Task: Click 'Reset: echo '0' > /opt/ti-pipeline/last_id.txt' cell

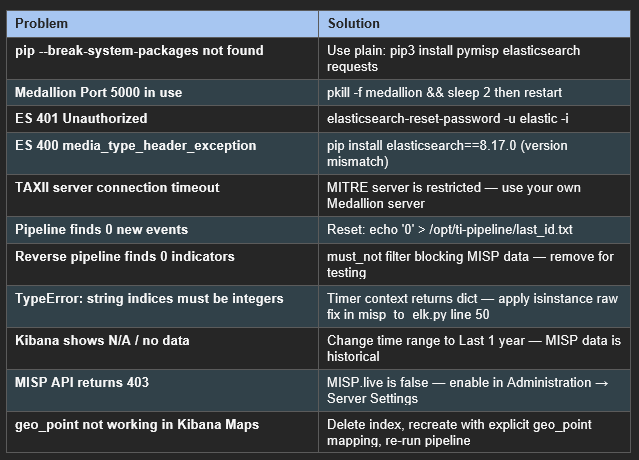Action: tap(474, 230)
